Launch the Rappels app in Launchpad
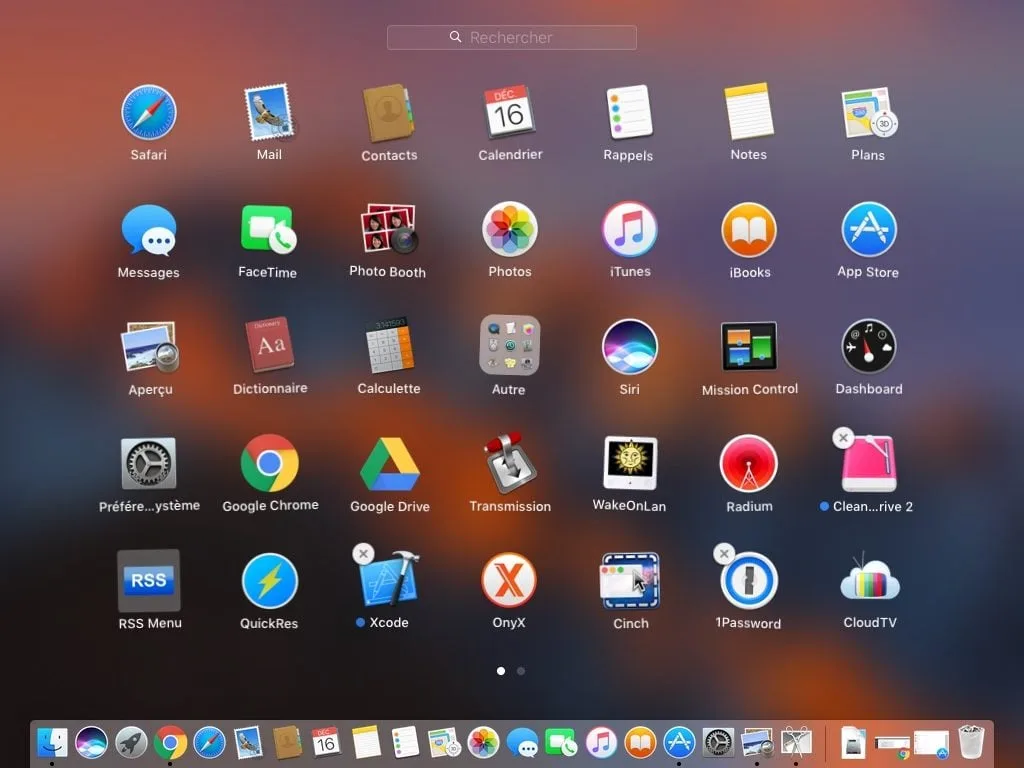 [x=629, y=112]
